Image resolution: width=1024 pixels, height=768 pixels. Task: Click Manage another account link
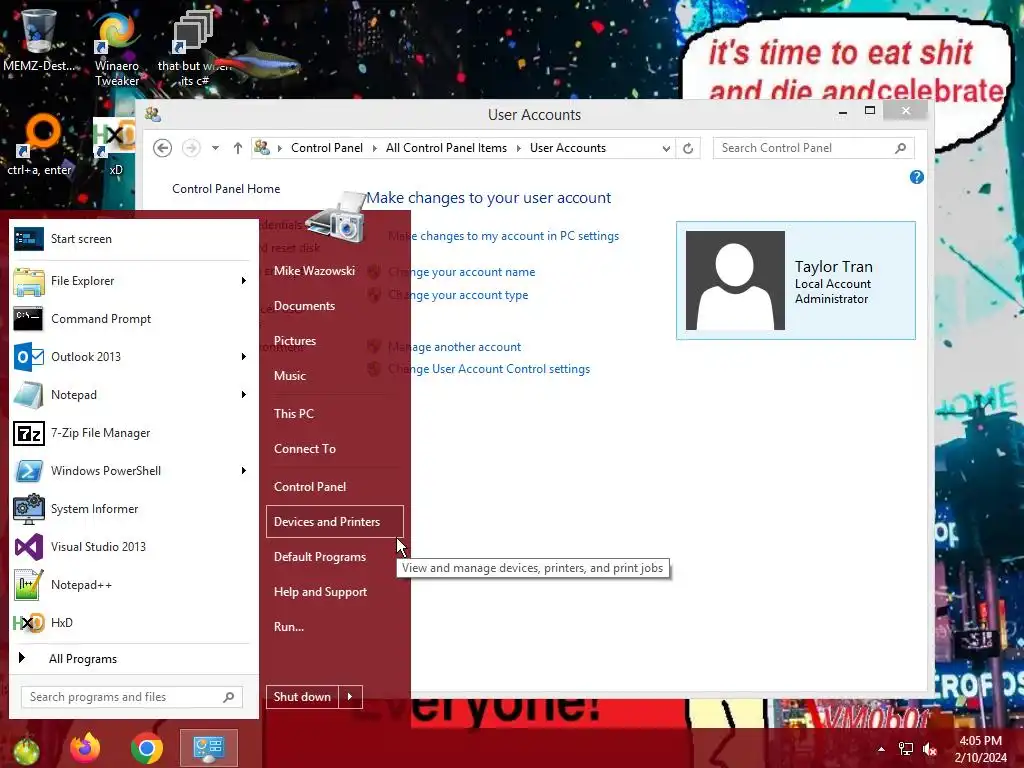[455, 347]
